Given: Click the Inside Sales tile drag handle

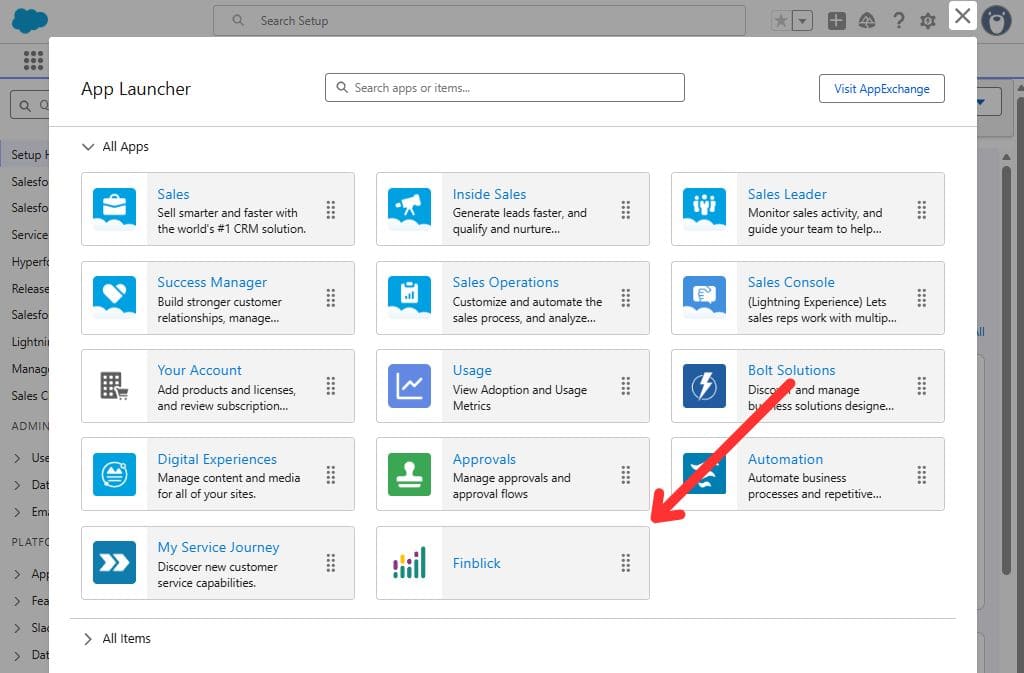Looking at the screenshot, I should pyautogui.click(x=626, y=210).
